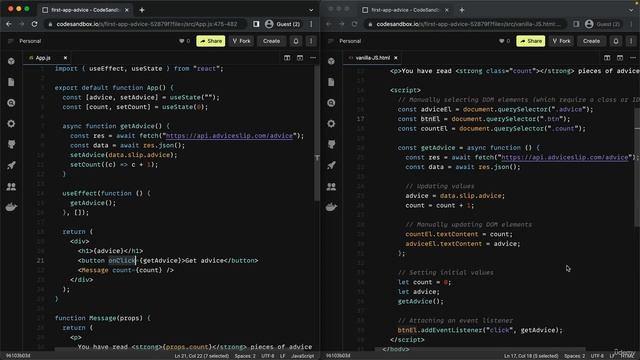Open Settings gear in left window sidebar
Image resolution: width=640 pixels, height=360 pixels.
[x=11, y=124]
